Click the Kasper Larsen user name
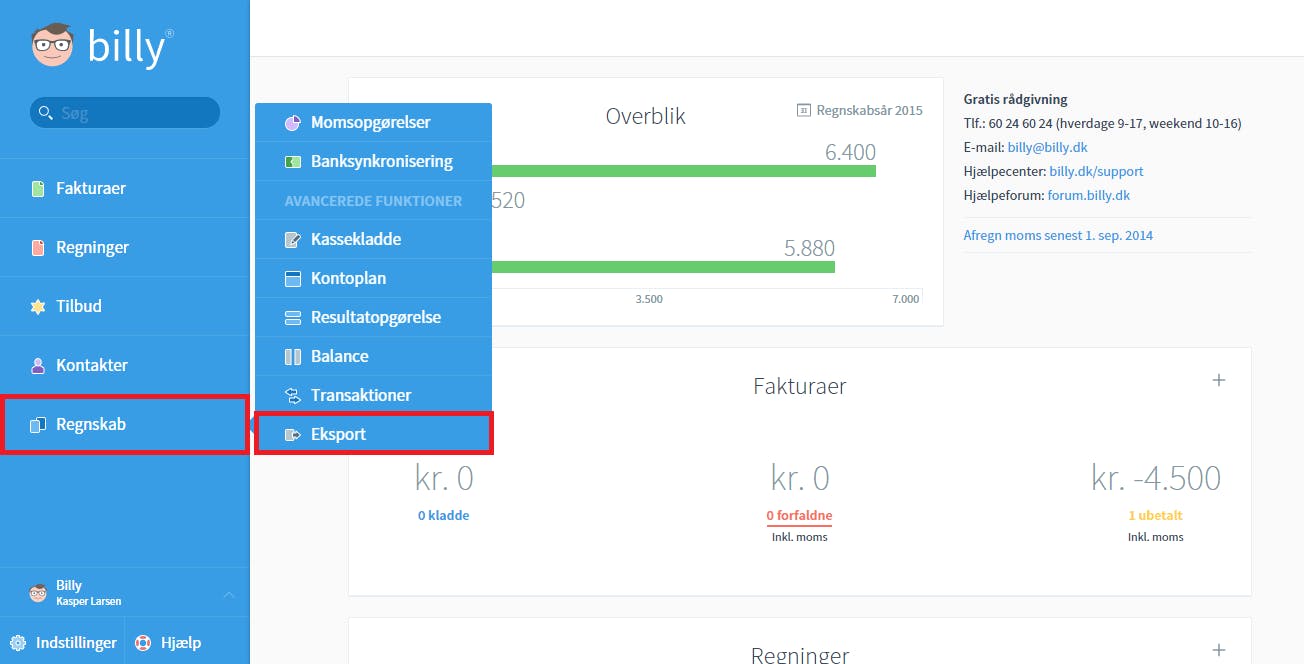1304x664 pixels. pyautogui.click(x=88, y=602)
